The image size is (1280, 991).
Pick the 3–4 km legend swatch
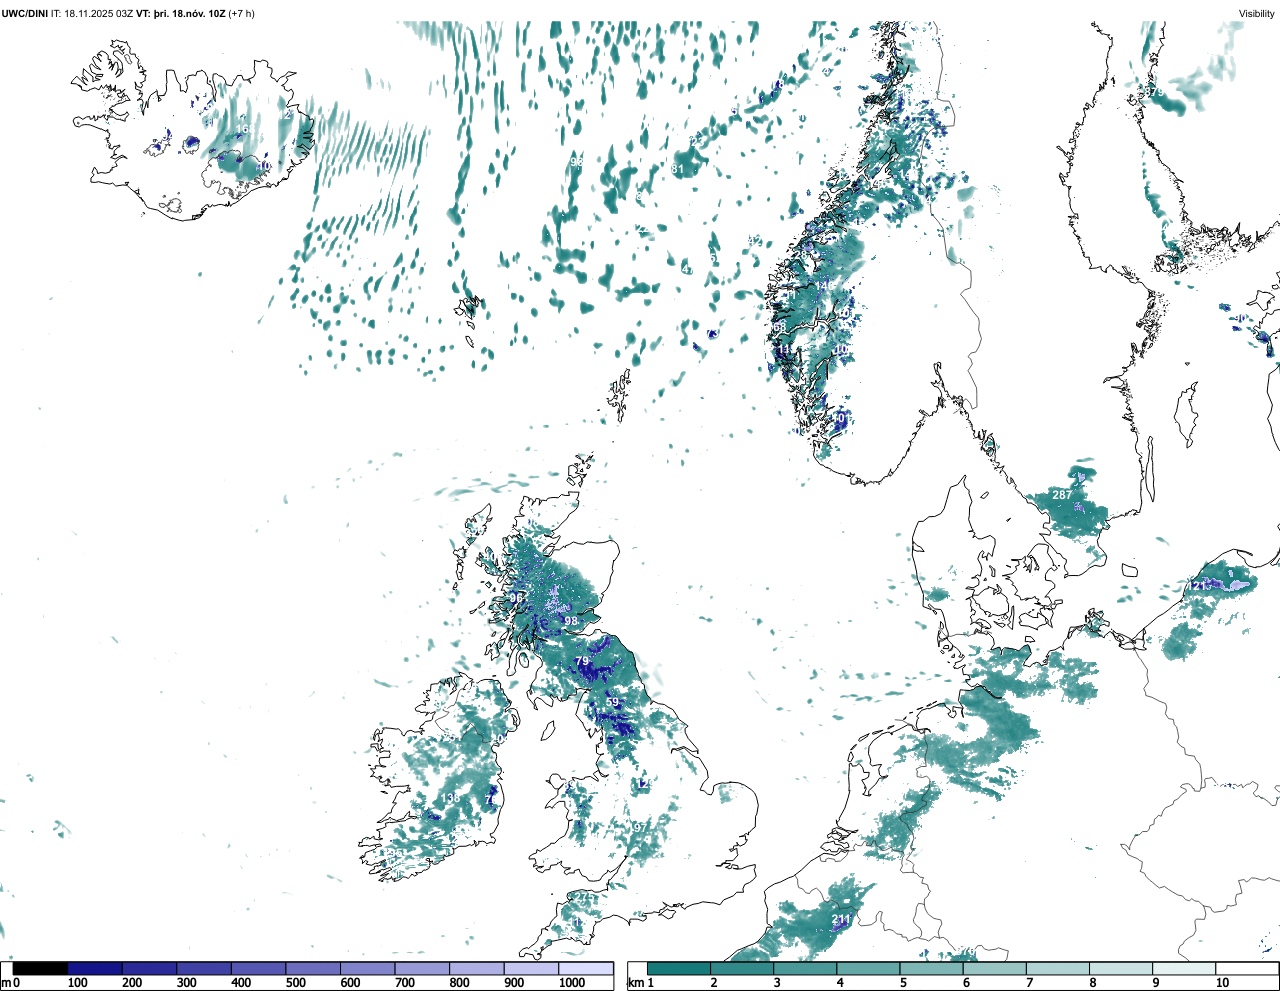(x=805, y=968)
